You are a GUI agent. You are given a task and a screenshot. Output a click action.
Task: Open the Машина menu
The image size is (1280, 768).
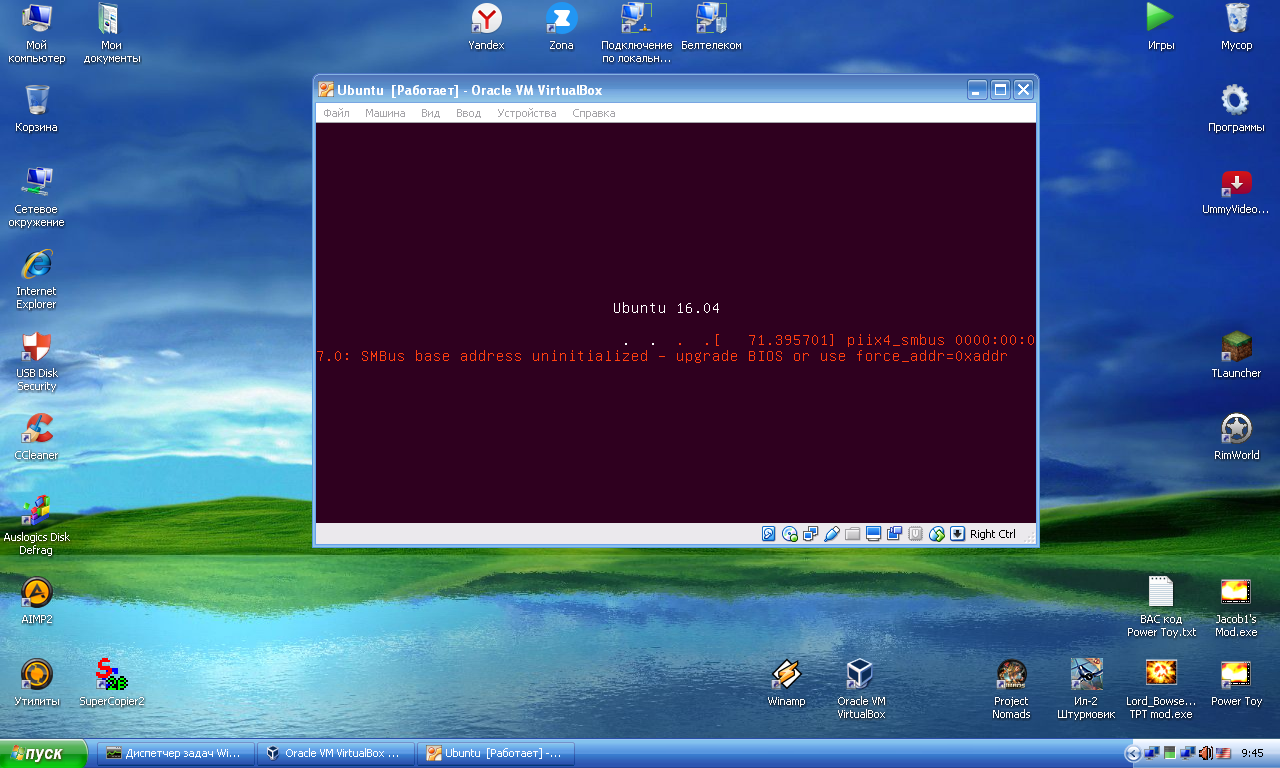[385, 113]
